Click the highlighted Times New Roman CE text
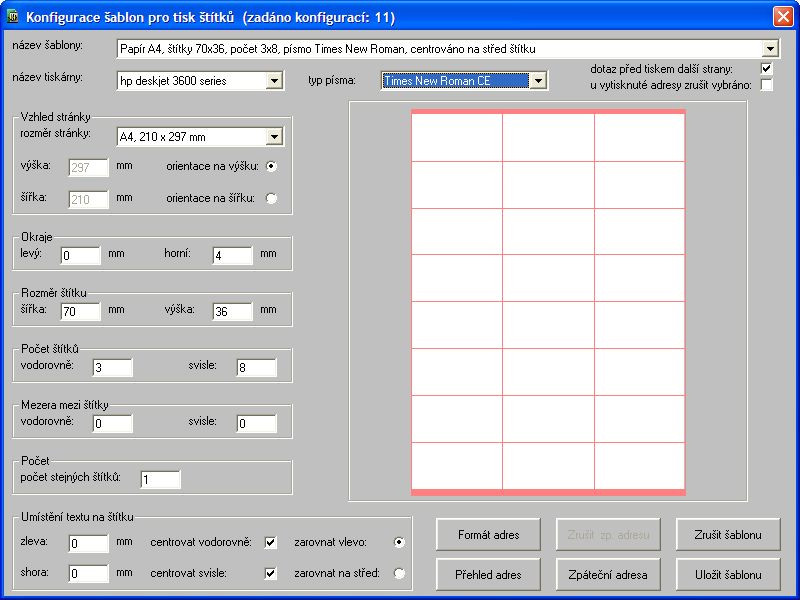Image resolution: width=800 pixels, height=600 pixels. pyautogui.click(x=437, y=81)
